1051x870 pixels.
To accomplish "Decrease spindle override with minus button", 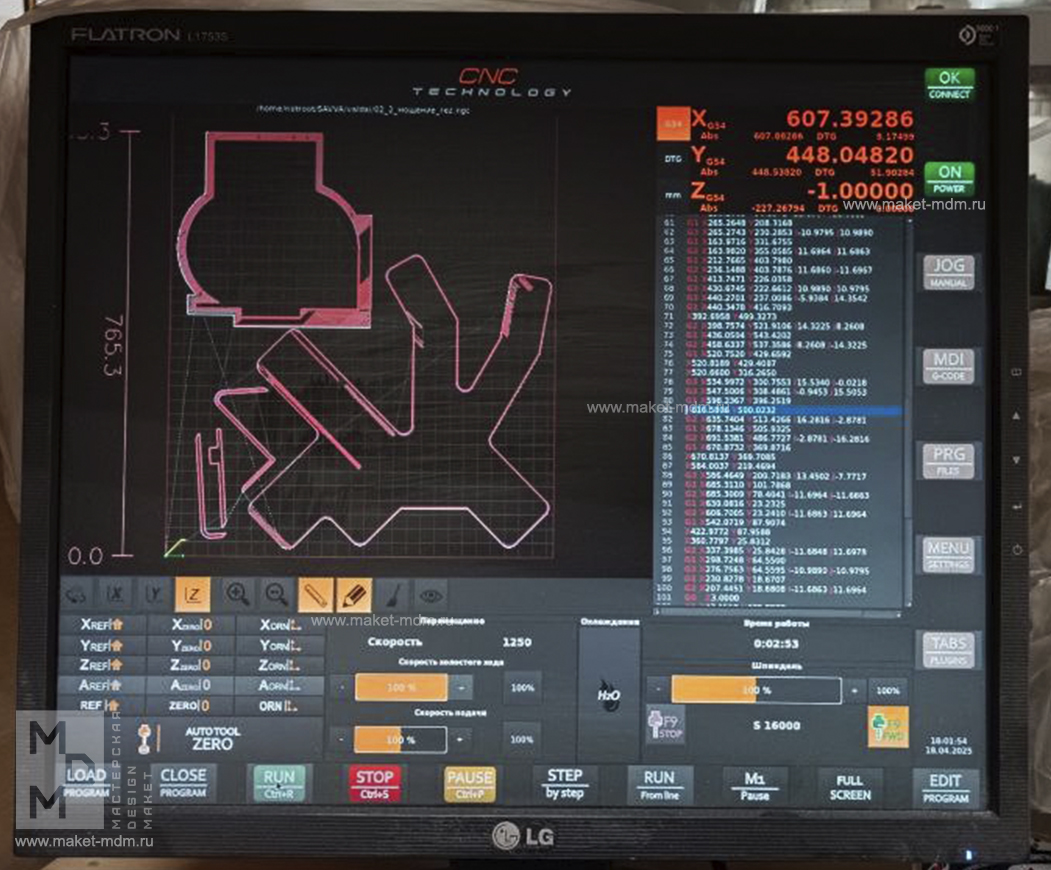I will (658, 690).
